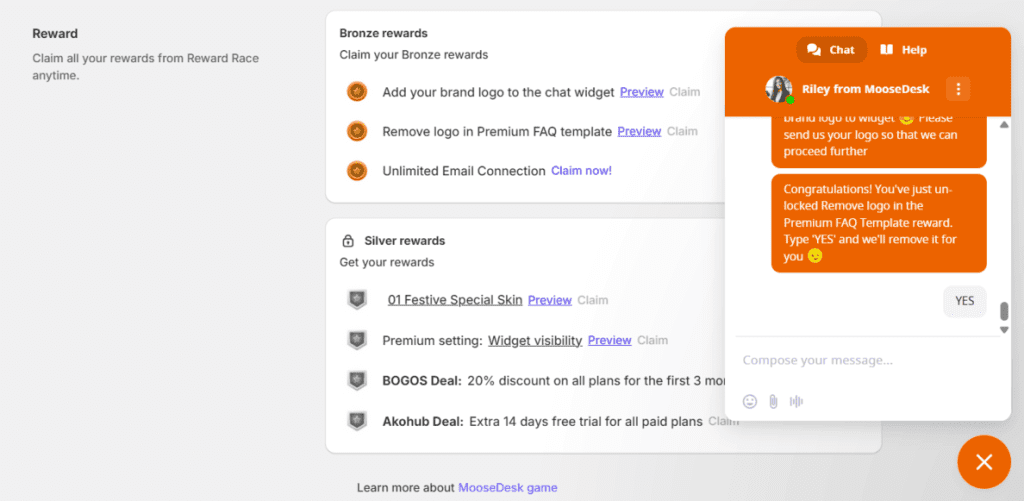
Task: Click silver badge icon beside Festive Special Skin
Action: 357,300
